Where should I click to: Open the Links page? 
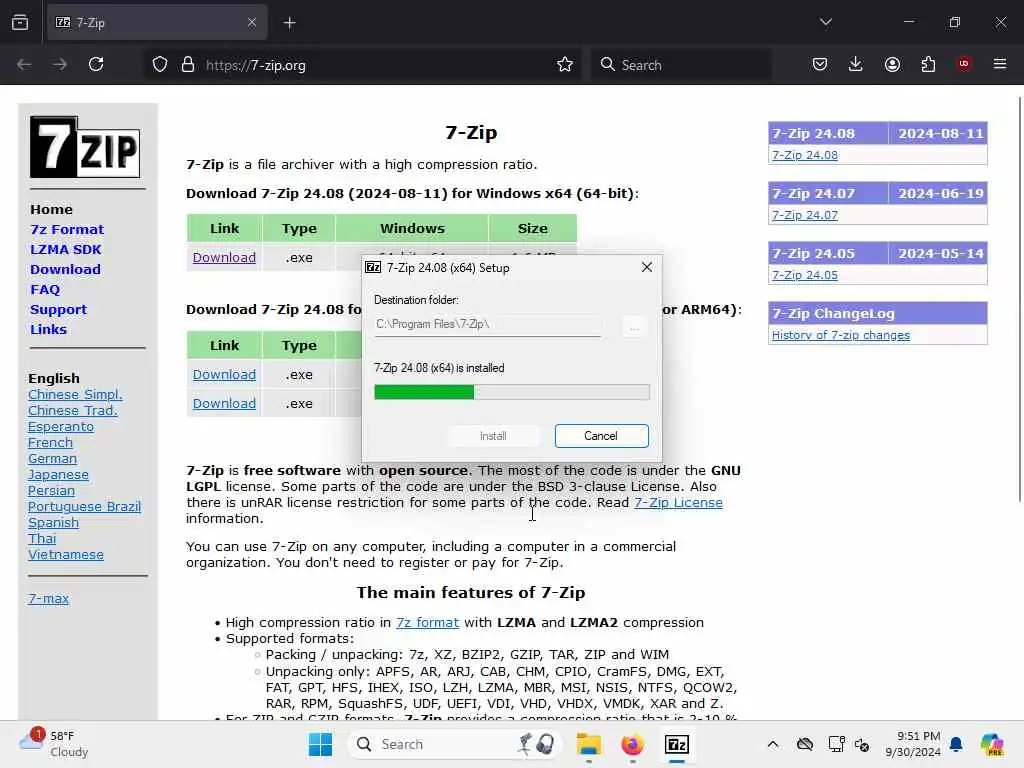coord(48,330)
